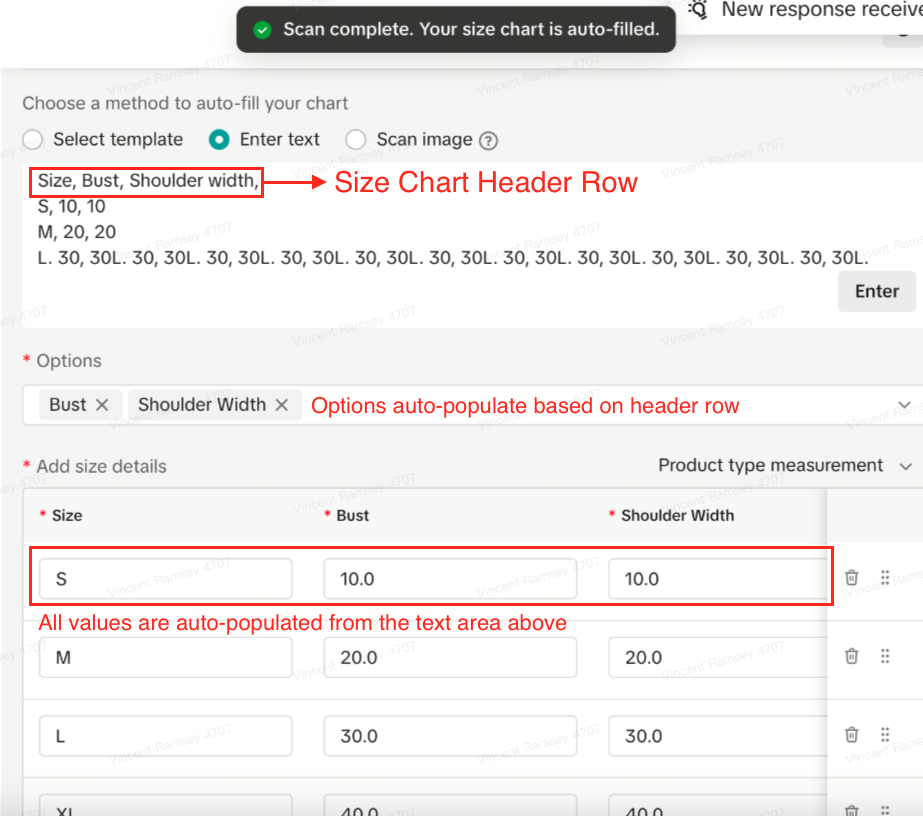Viewport: 923px width, 816px height.
Task: Select the Enter text radio button
Action: click(x=220, y=140)
